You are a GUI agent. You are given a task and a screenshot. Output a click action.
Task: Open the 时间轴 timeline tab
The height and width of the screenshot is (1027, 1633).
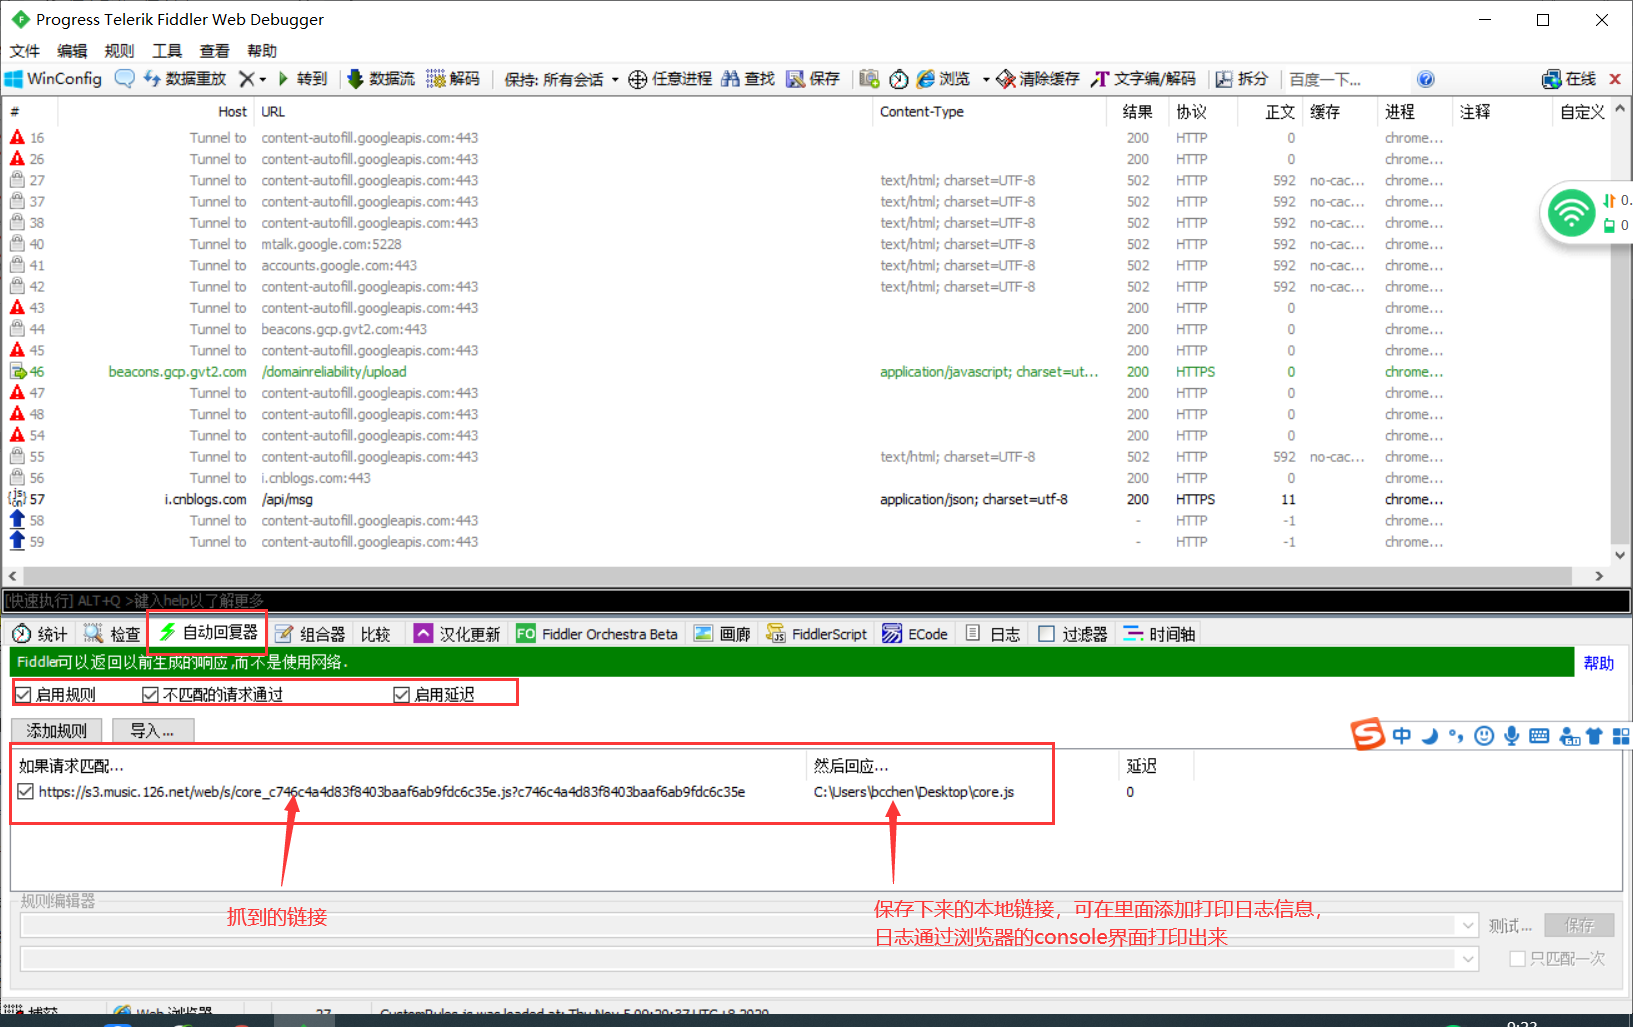click(1160, 634)
